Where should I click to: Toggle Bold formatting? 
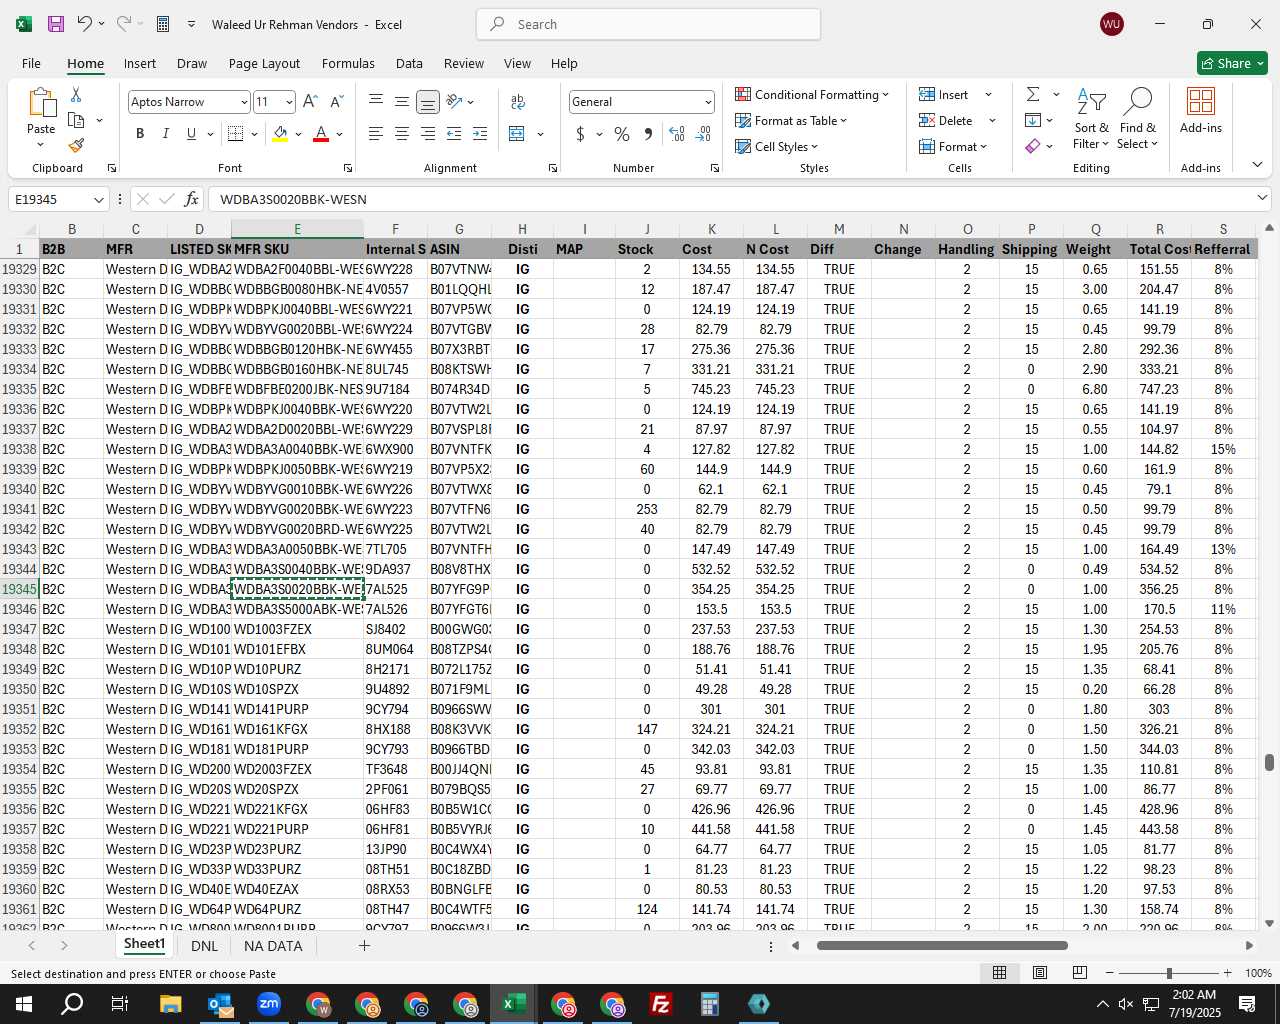pyautogui.click(x=140, y=134)
